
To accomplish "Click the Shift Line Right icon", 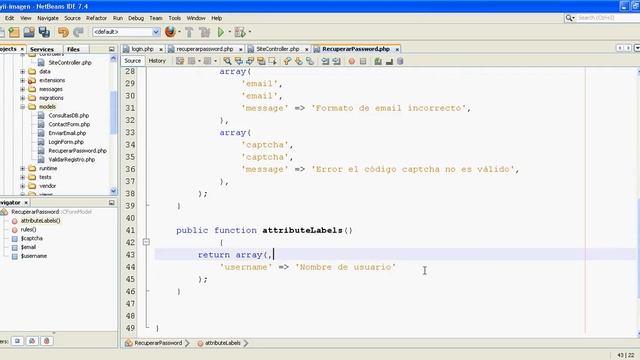I will pyautogui.click(x=336, y=61).
